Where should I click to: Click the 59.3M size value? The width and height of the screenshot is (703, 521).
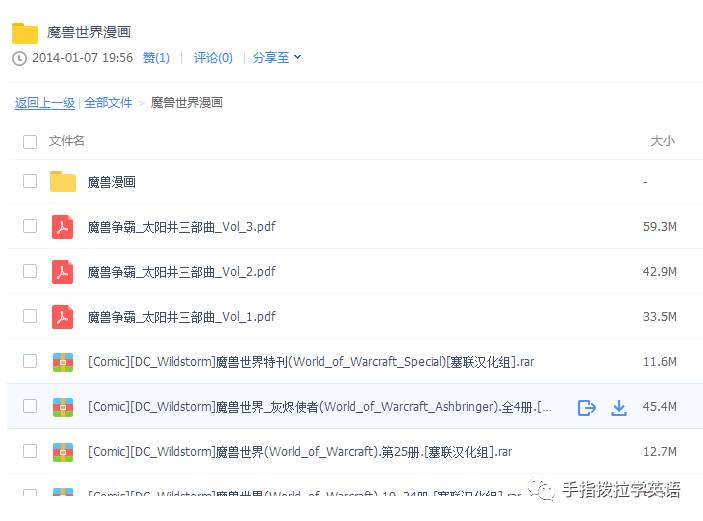[x=660, y=227]
